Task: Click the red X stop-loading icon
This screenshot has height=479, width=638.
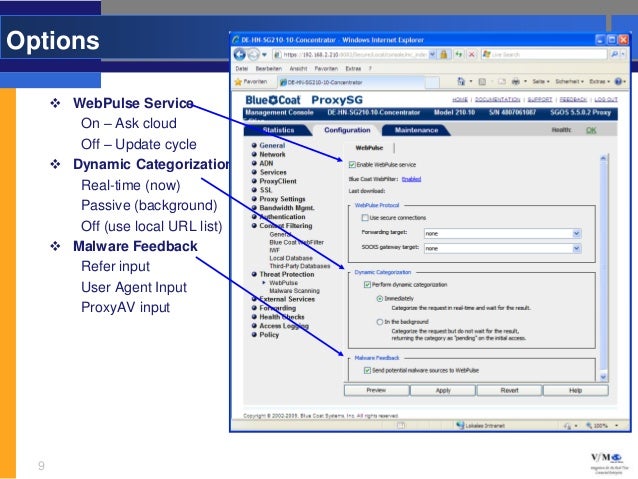Action: [472, 54]
